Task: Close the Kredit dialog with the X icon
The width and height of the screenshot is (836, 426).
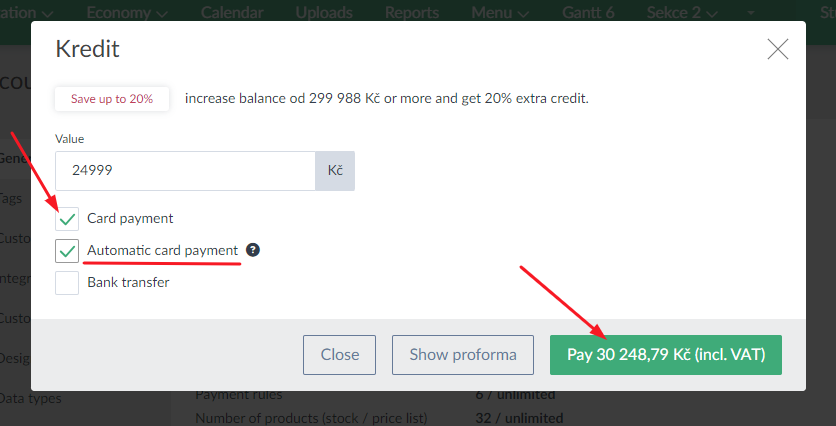Action: [x=777, y=50]
